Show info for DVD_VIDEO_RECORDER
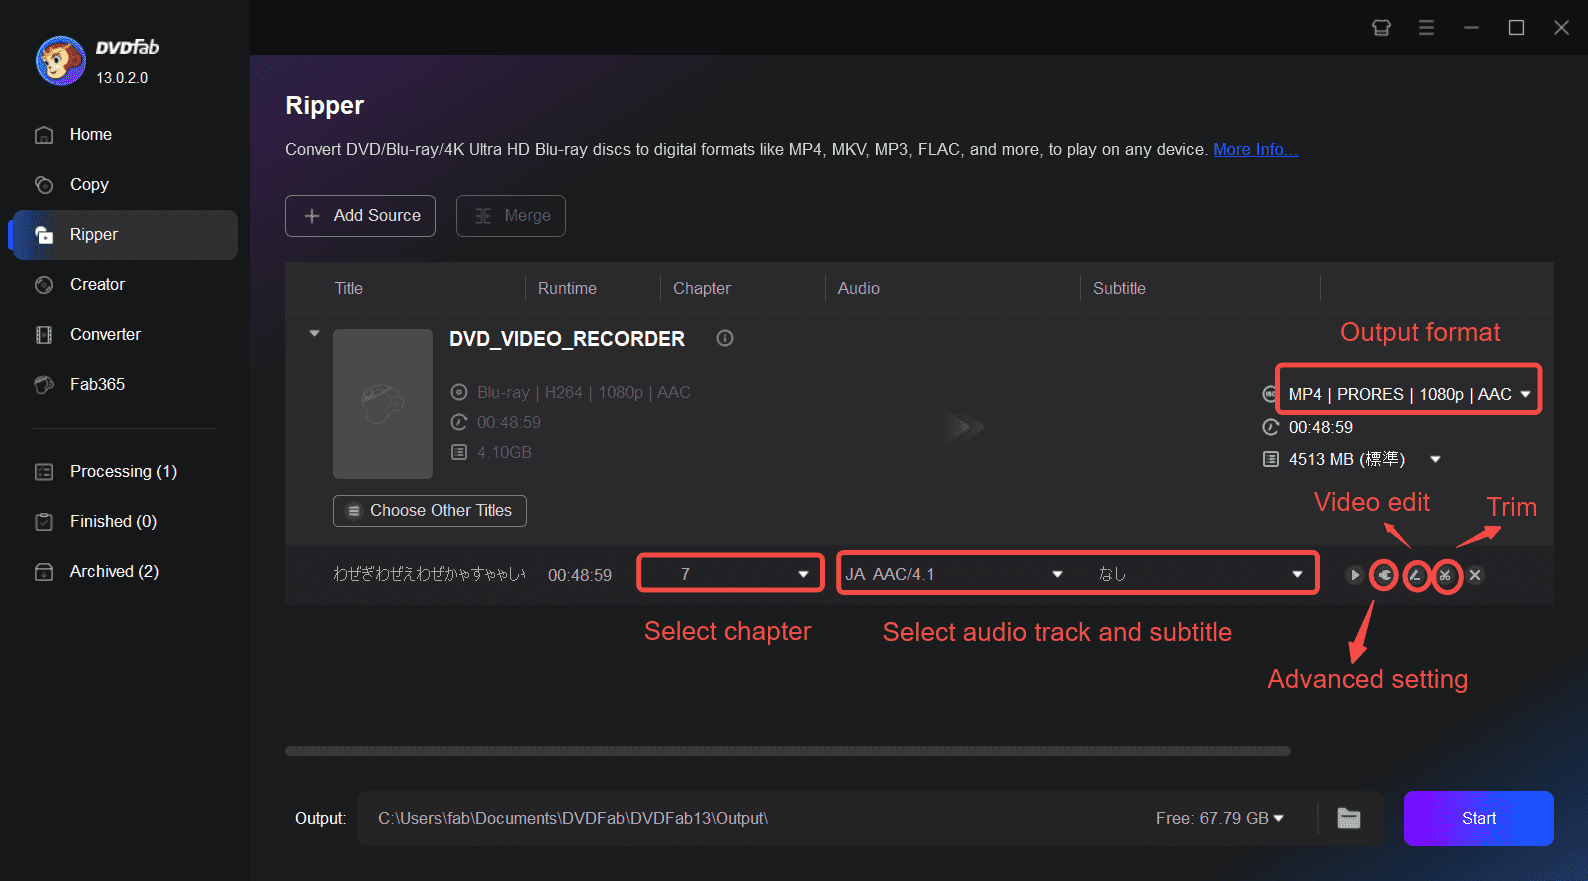 click(725, 338)
